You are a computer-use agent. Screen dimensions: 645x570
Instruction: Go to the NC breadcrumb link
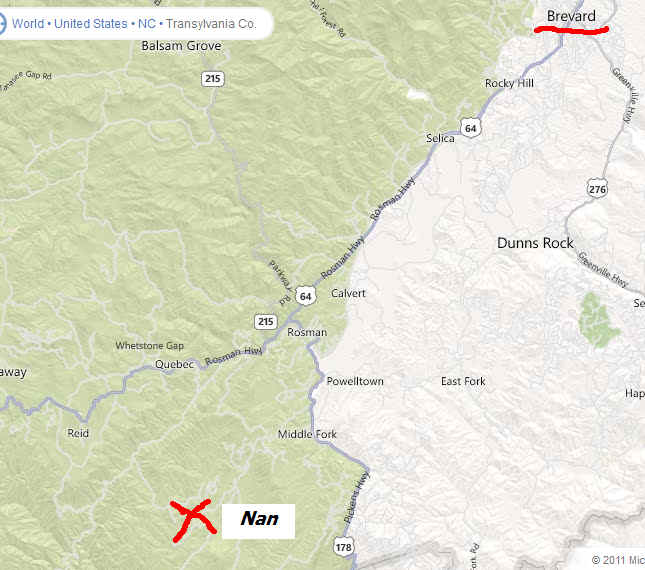coord(147,23)
